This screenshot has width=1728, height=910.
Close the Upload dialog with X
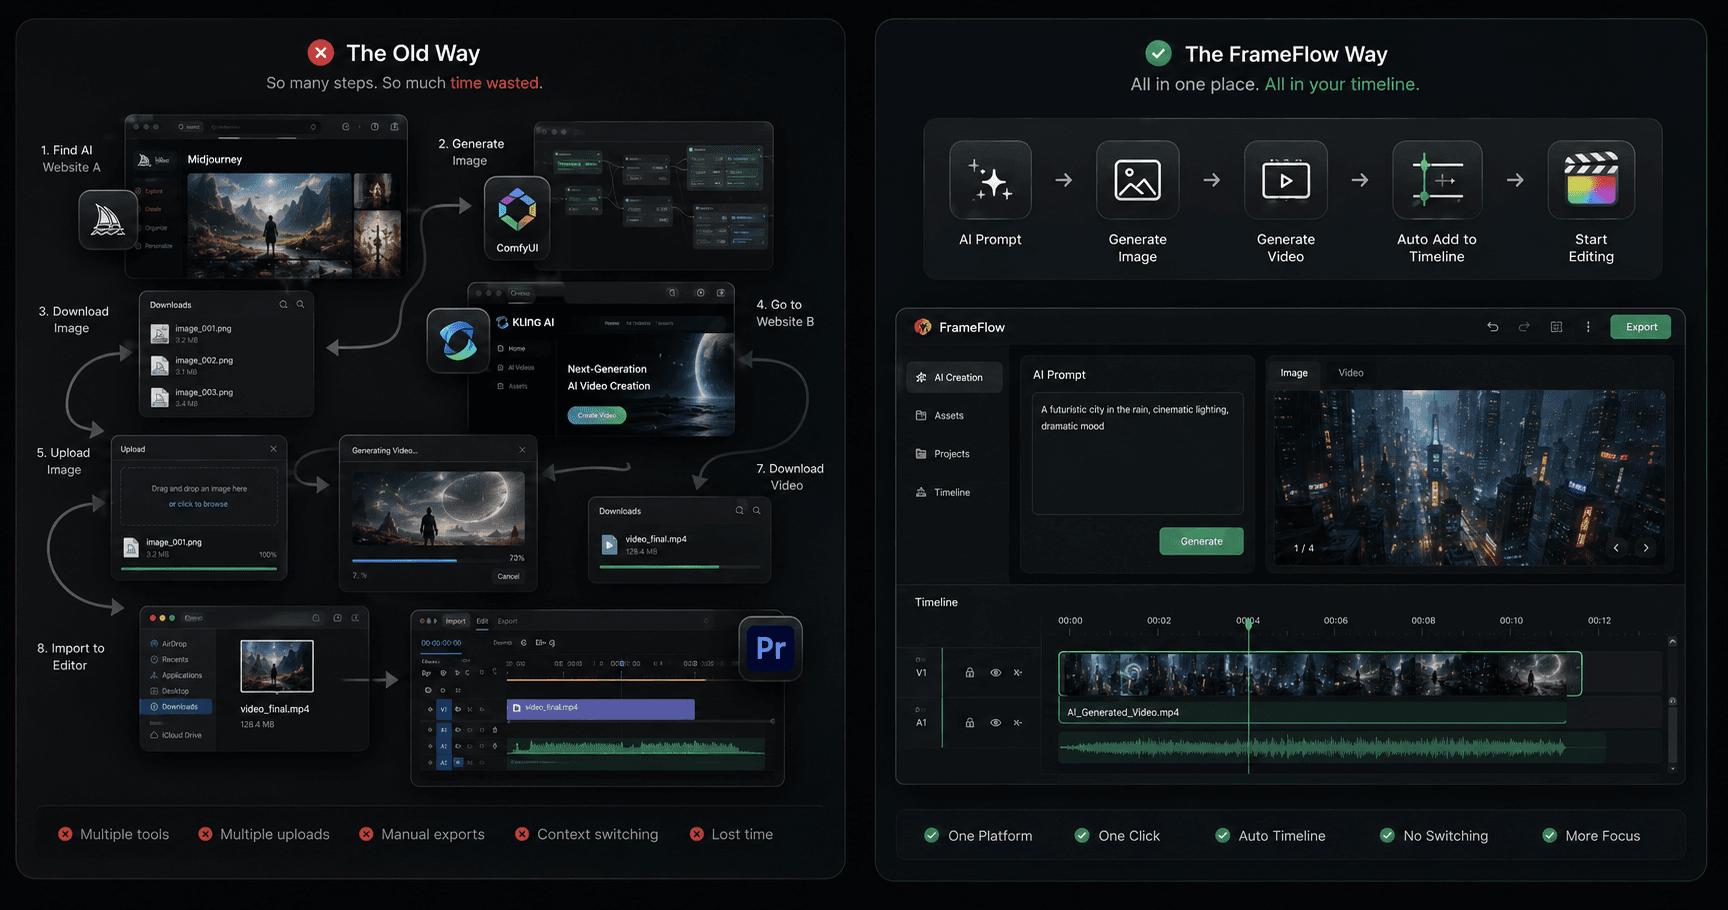[x=273, y=449]
